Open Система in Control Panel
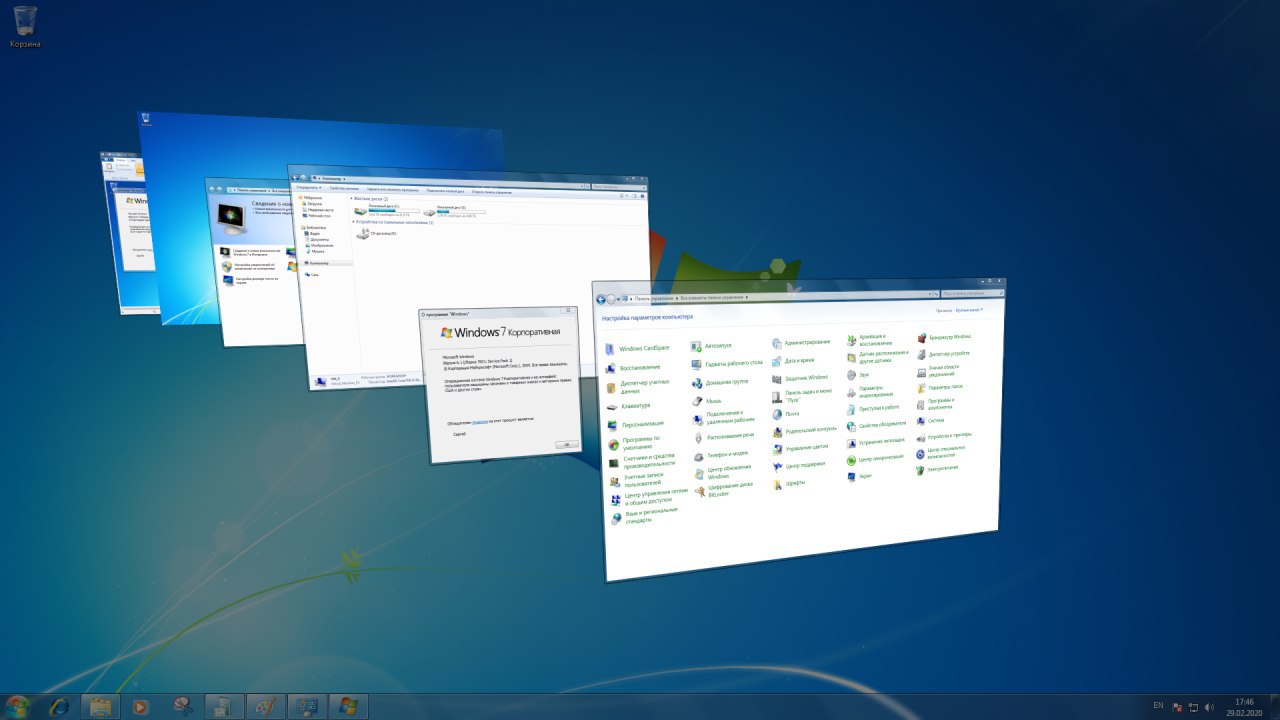This screenshot has height=720, width=1280. (931, 420)
